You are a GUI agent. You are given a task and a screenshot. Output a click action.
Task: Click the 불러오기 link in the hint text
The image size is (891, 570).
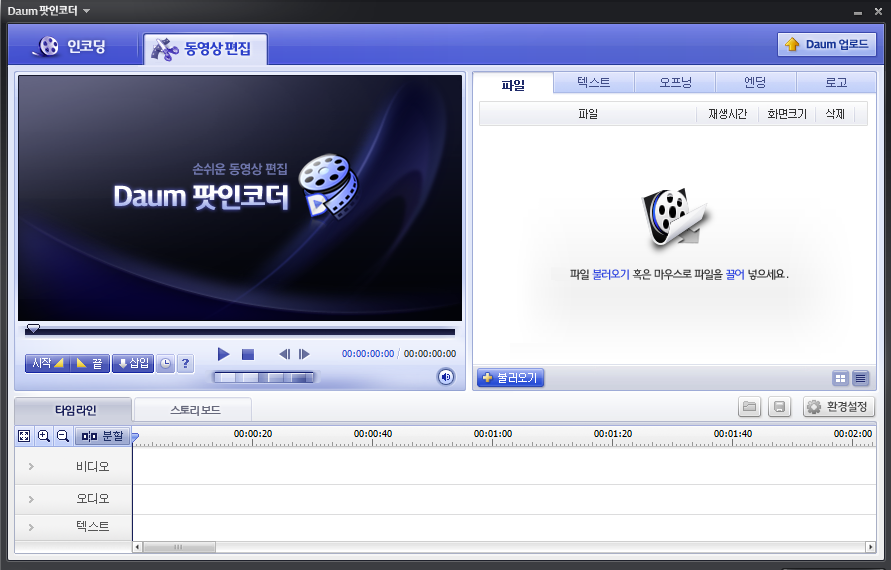coord(611,274)
